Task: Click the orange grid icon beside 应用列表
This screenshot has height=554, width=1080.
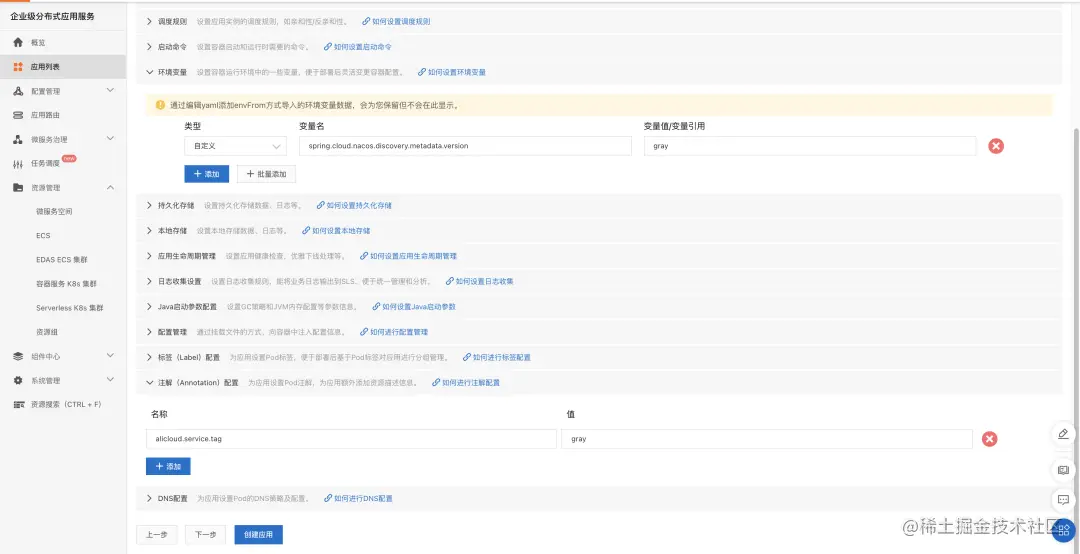Action: [18, 67]
